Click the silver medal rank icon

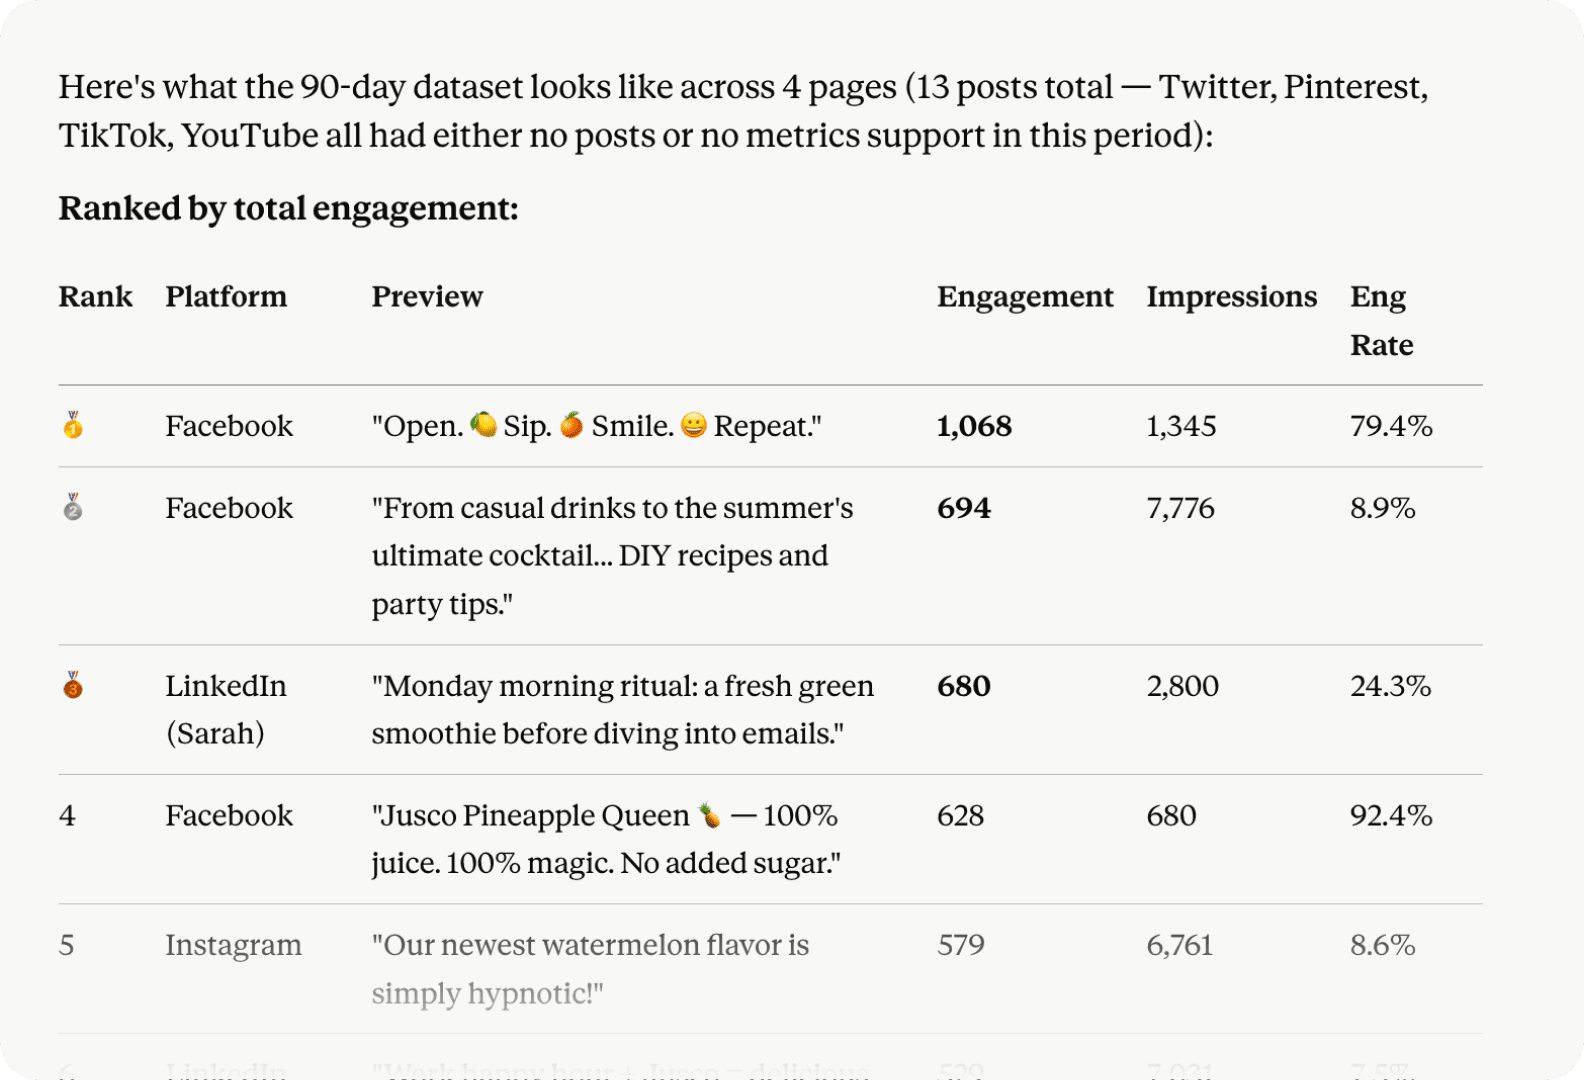point(73,507)
